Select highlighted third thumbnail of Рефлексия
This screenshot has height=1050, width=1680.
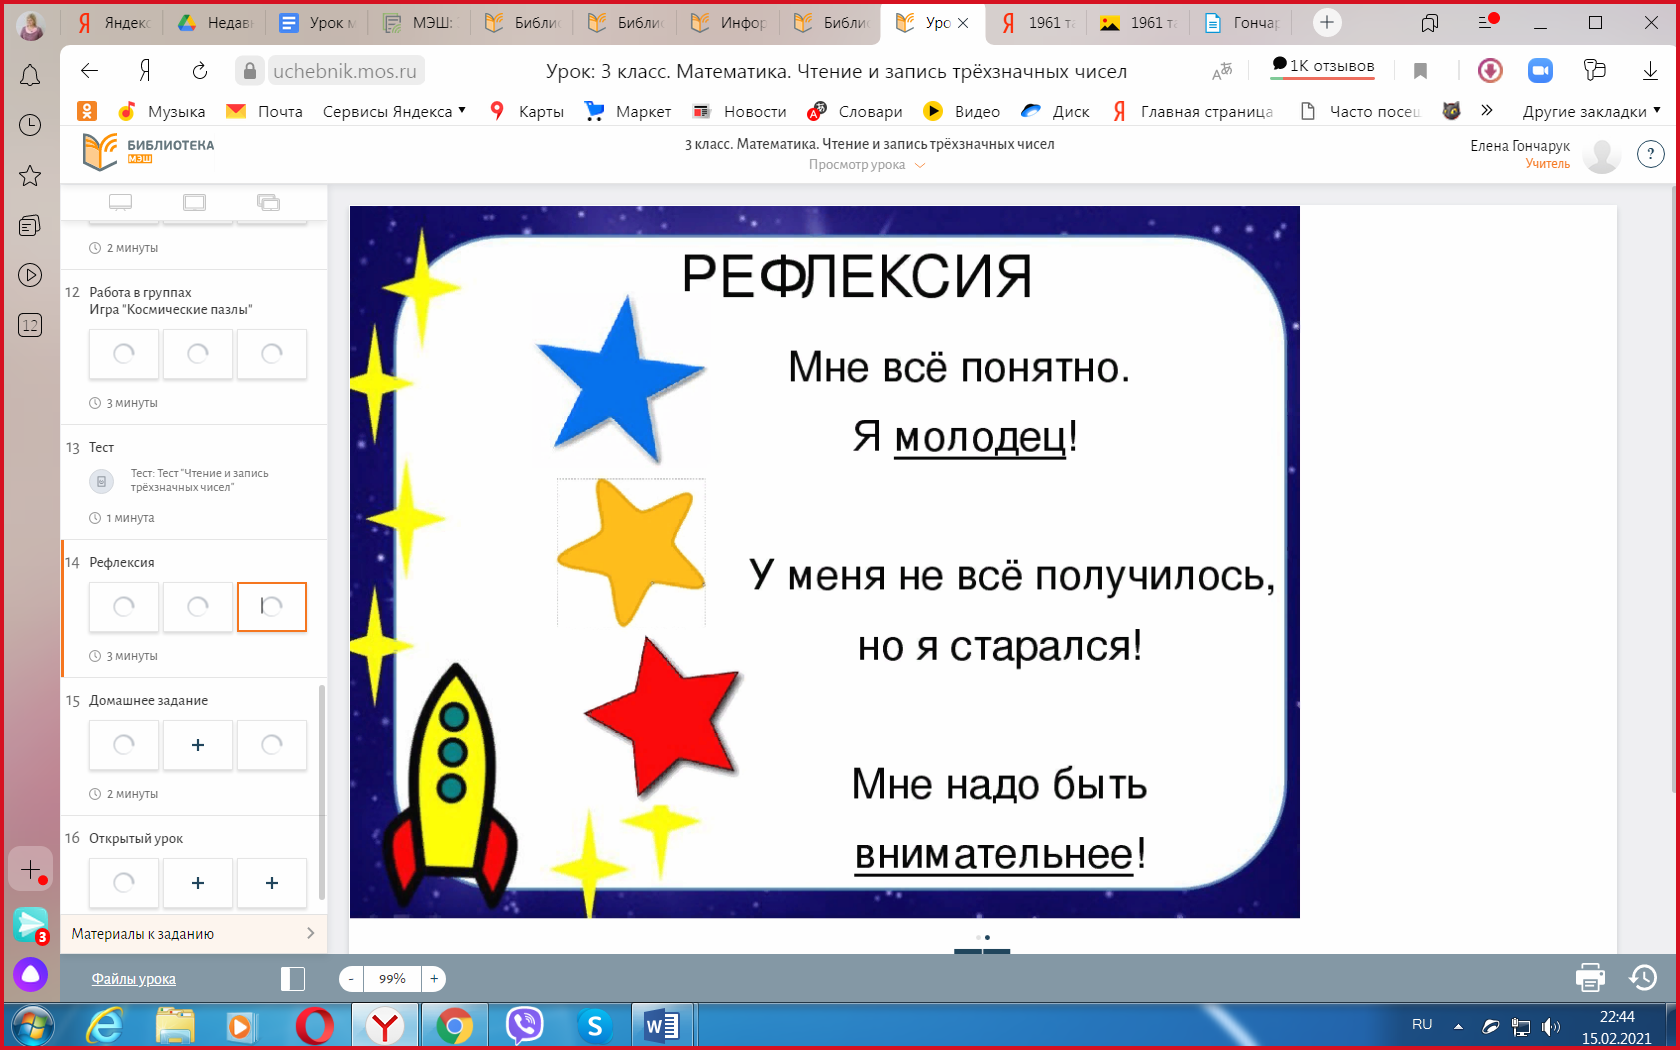272,607
